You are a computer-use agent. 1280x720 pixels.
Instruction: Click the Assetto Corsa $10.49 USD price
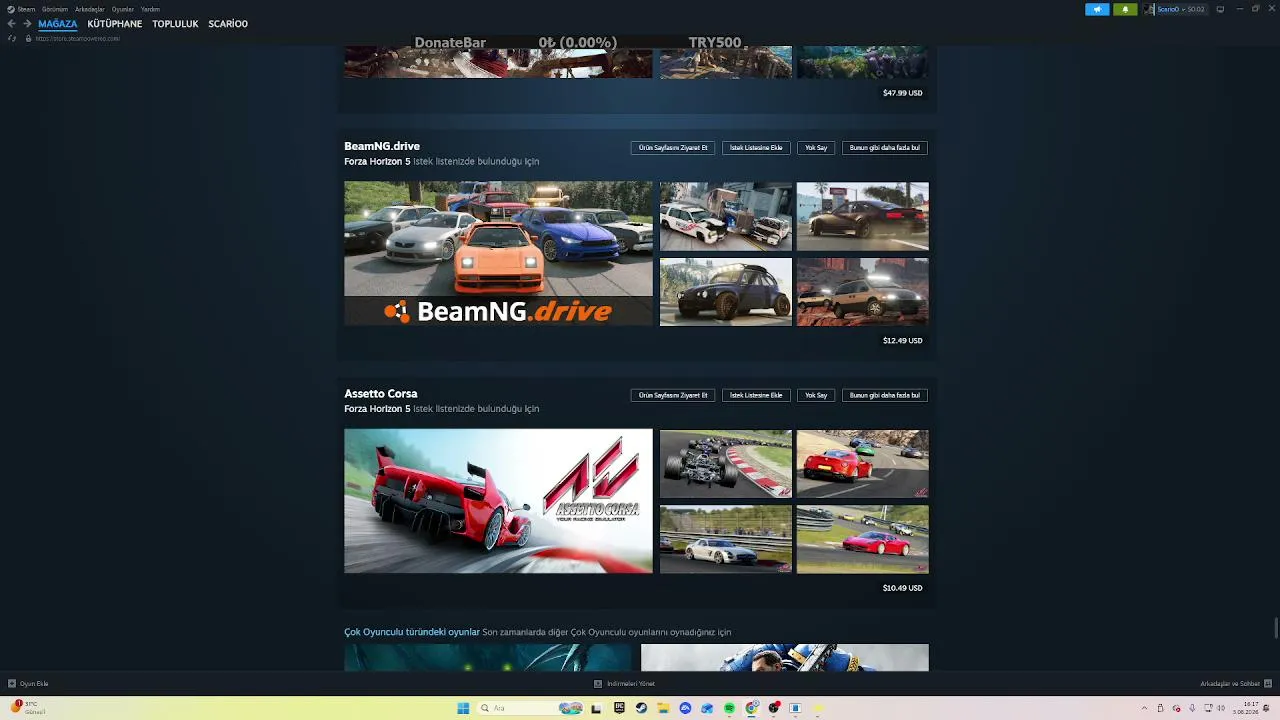coord(902,588)
